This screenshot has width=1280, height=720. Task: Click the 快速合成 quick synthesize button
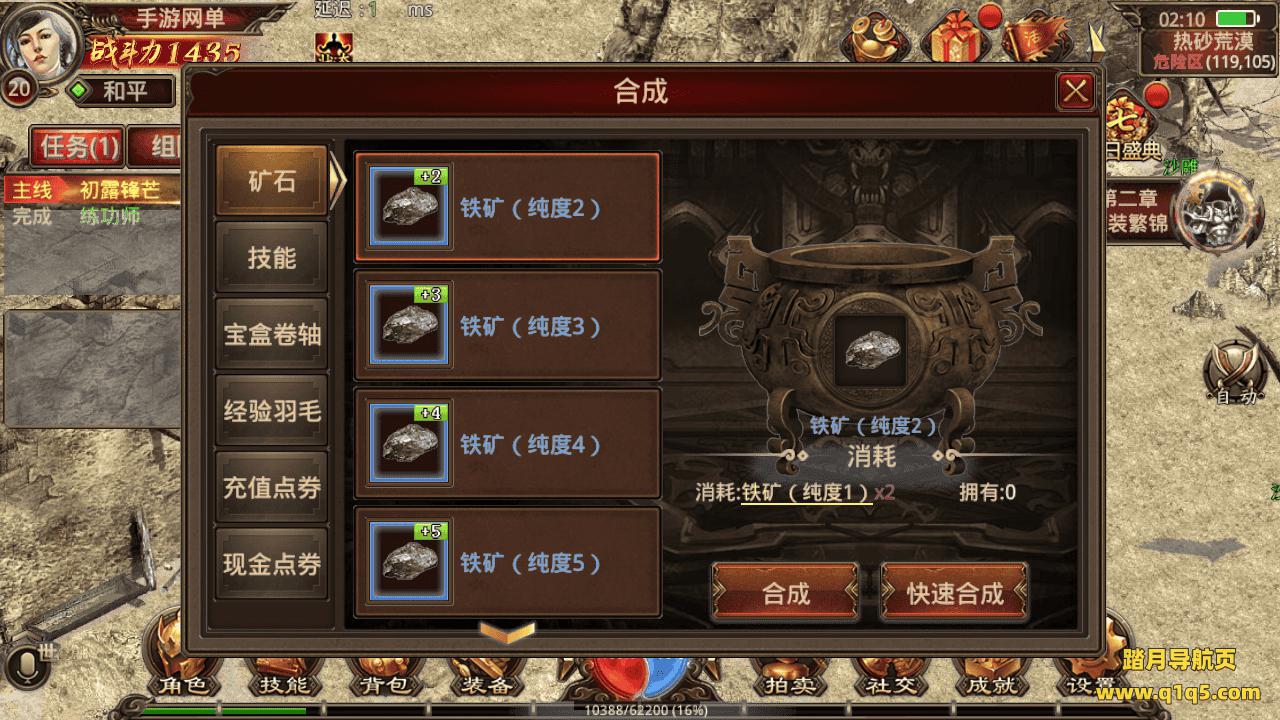pyautogui.click(x=955, y=593)
